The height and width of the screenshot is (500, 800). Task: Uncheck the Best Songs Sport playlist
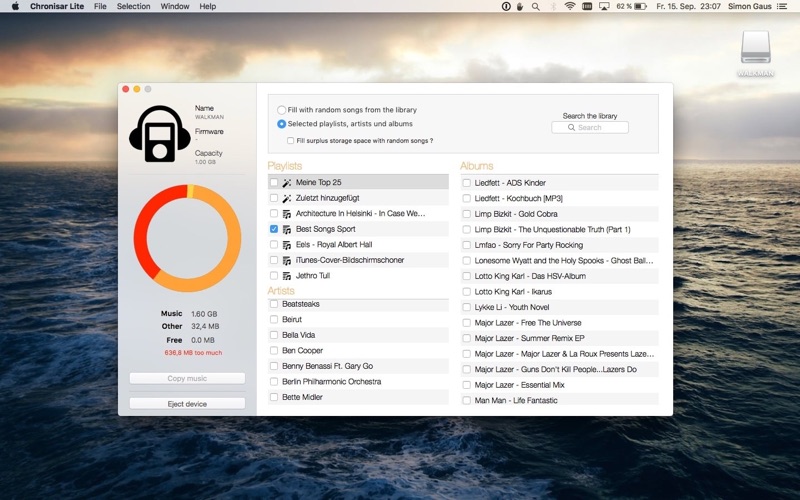click(x=274, y=229)
